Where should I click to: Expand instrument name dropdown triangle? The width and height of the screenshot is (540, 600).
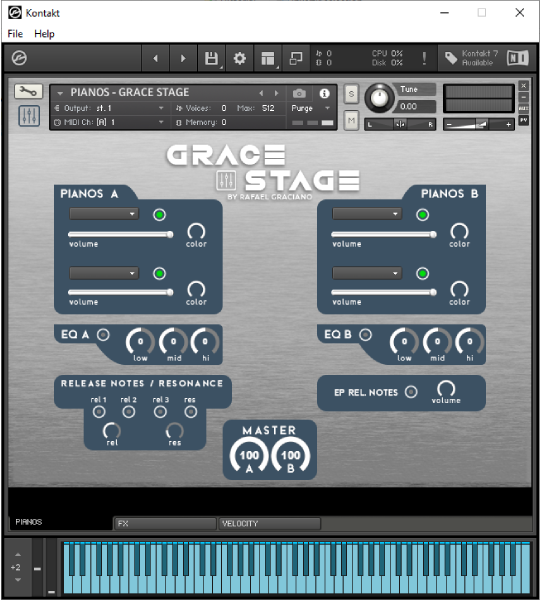pyautogui.click(x=60, y=93)
